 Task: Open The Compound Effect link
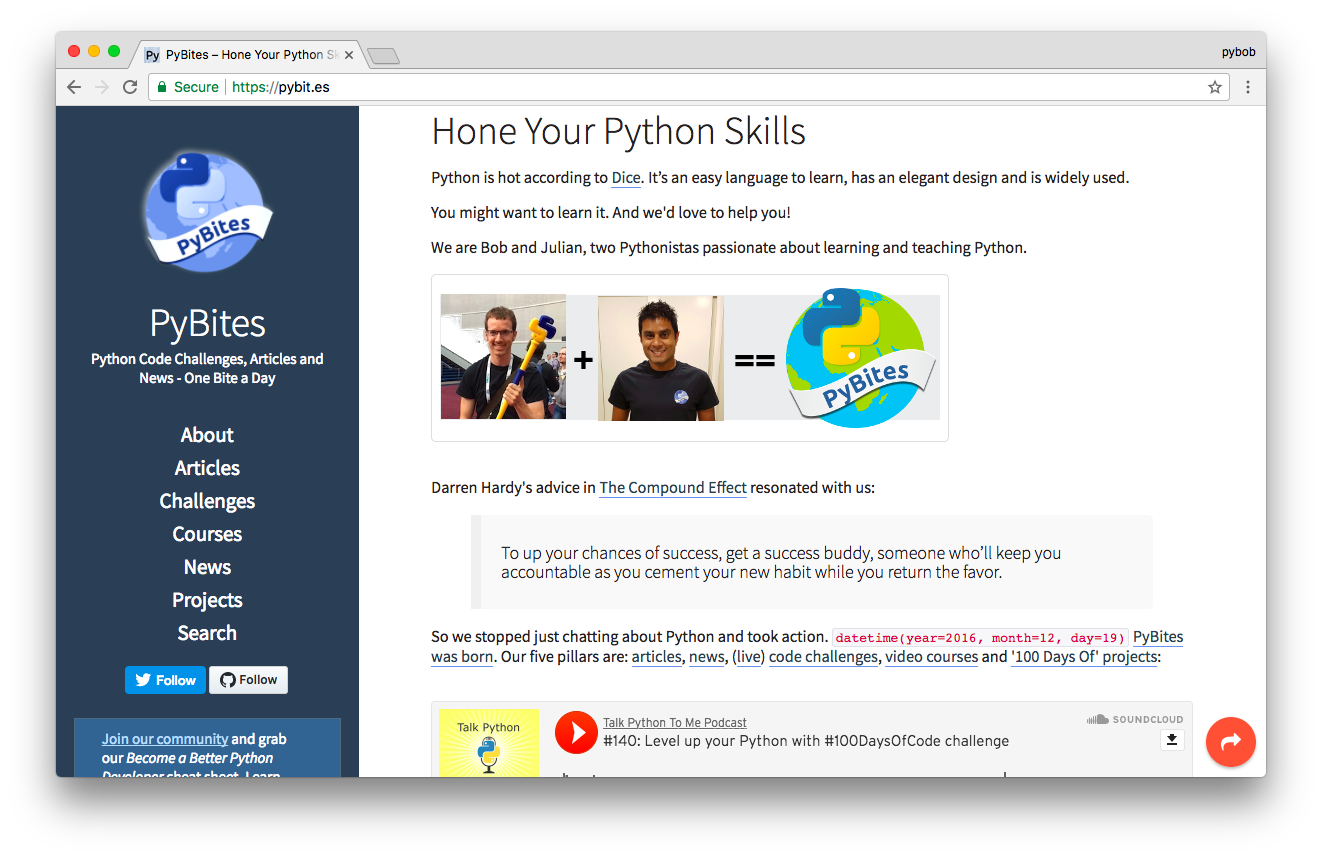click(x=672, y=487)
